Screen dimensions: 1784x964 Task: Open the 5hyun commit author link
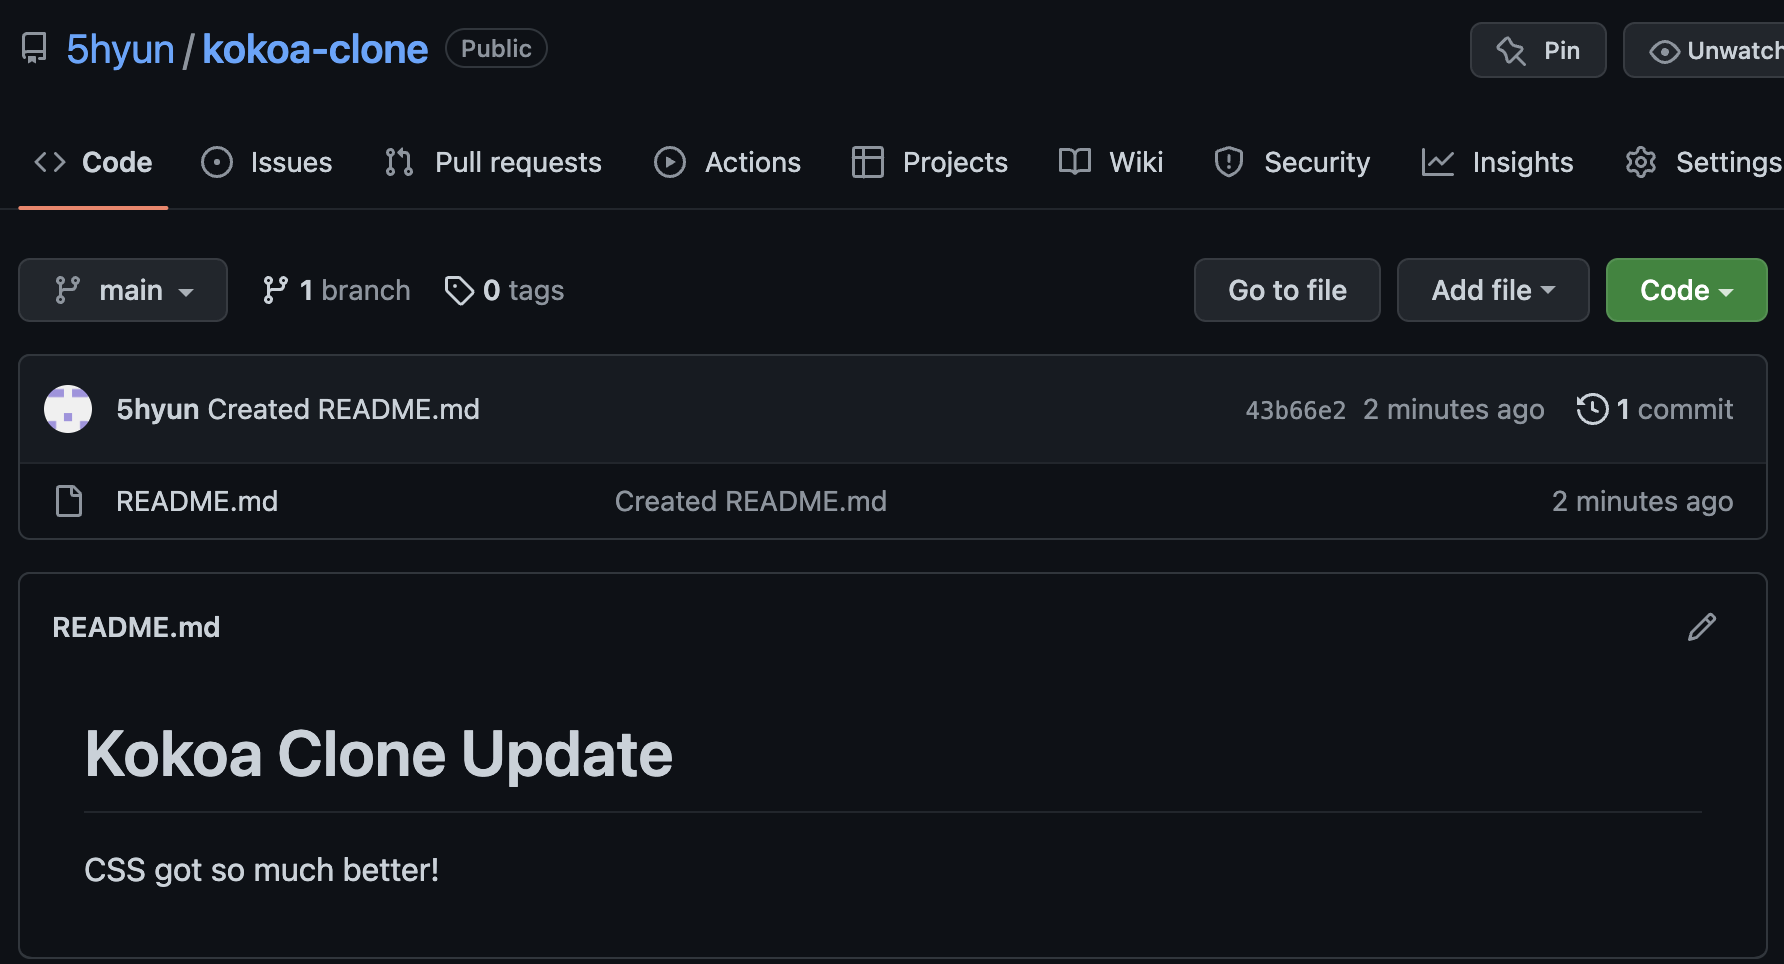pyautogui.click(x=158, y=409)
